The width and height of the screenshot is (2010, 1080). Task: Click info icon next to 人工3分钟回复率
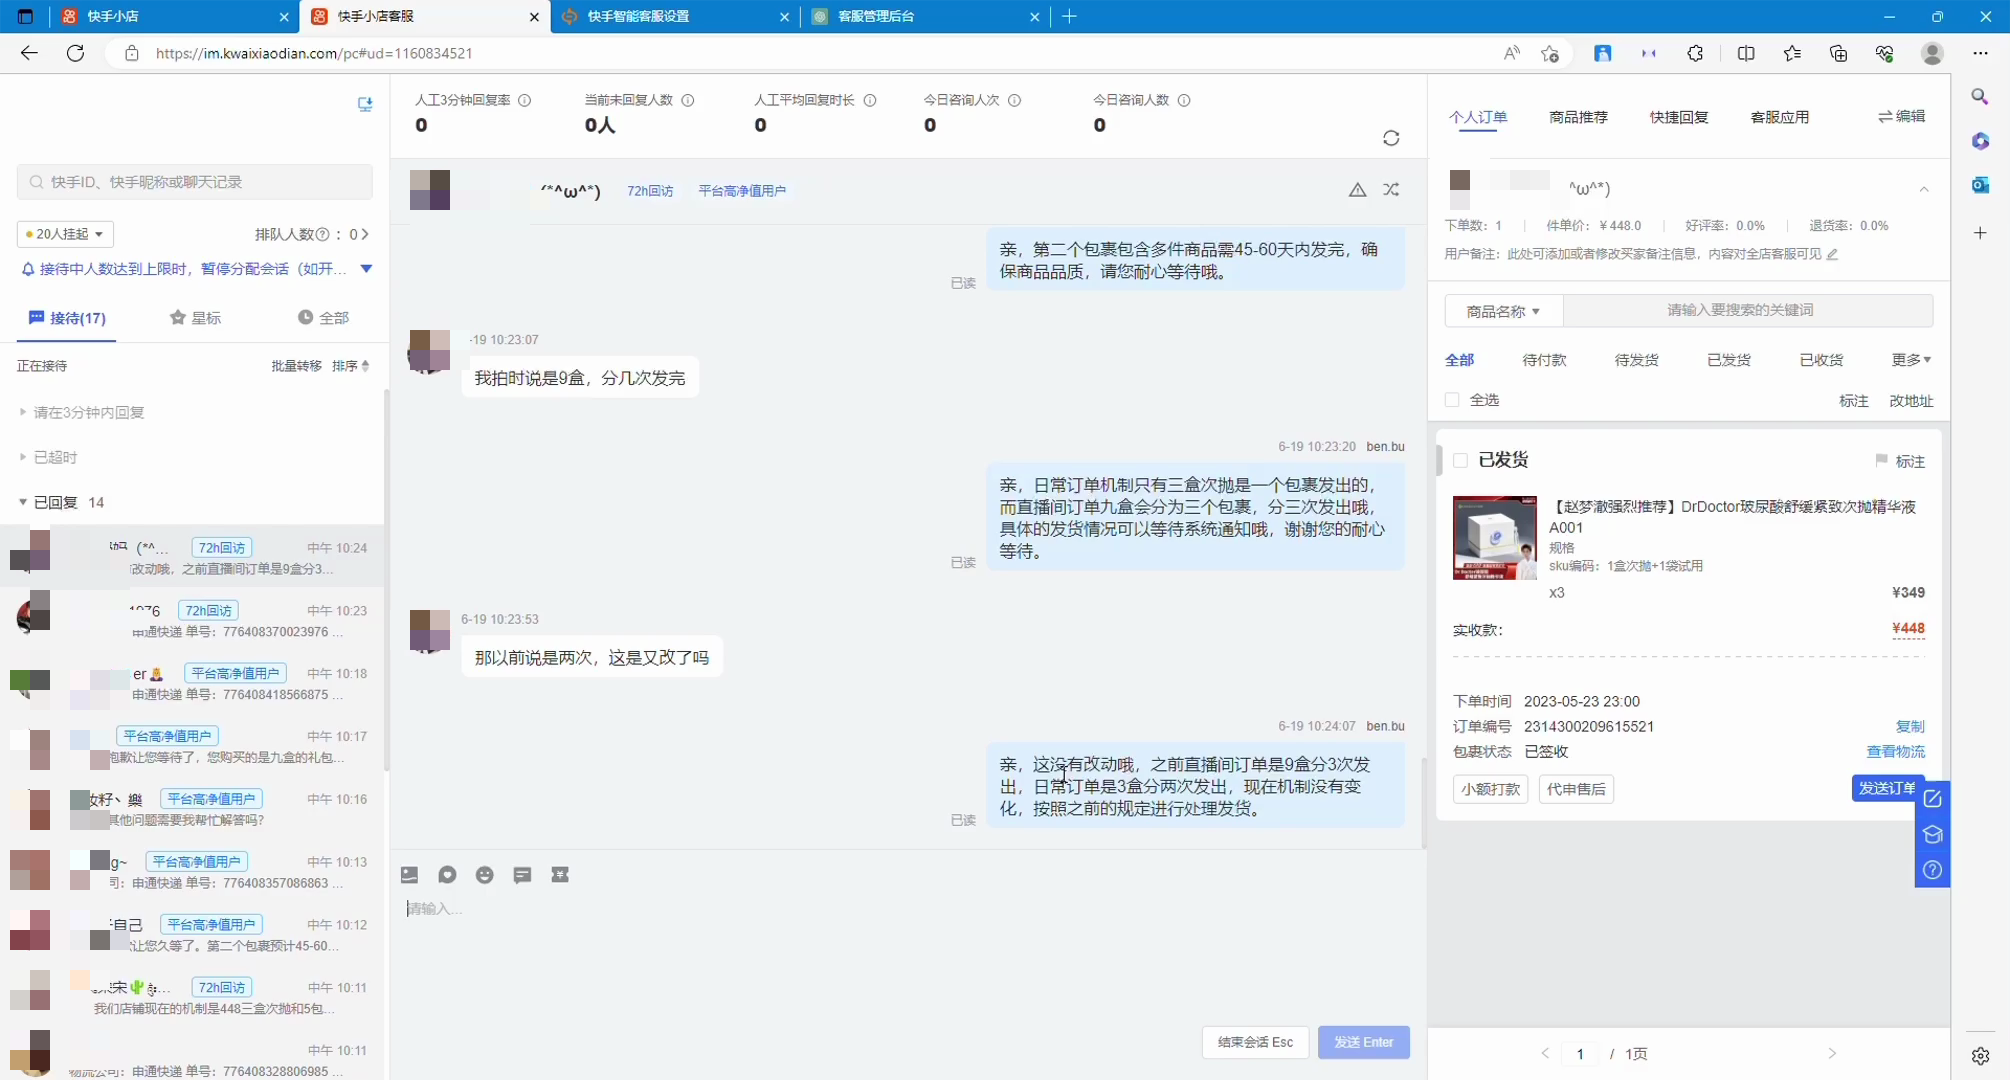(525, 100)
